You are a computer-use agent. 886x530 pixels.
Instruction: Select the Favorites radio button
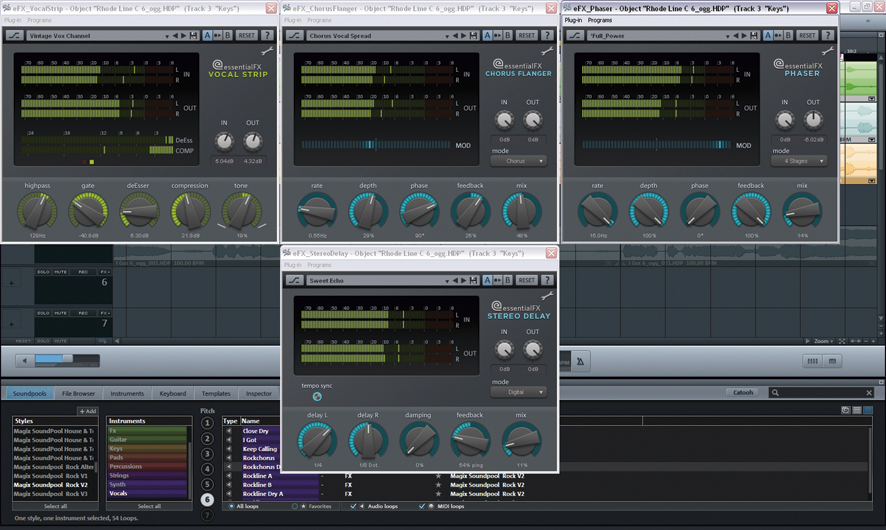(295, 506)
